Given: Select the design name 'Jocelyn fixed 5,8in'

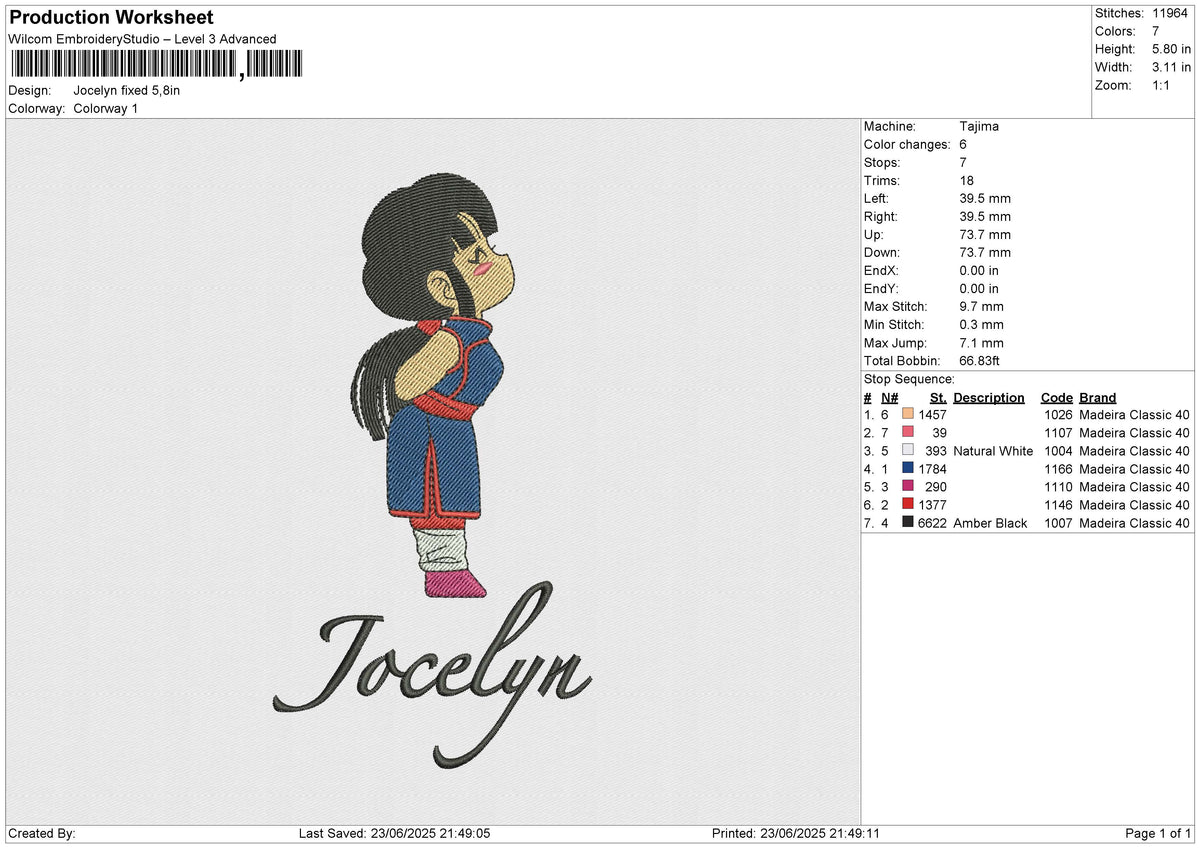Looking at the screenshot, I should point(127,90).
